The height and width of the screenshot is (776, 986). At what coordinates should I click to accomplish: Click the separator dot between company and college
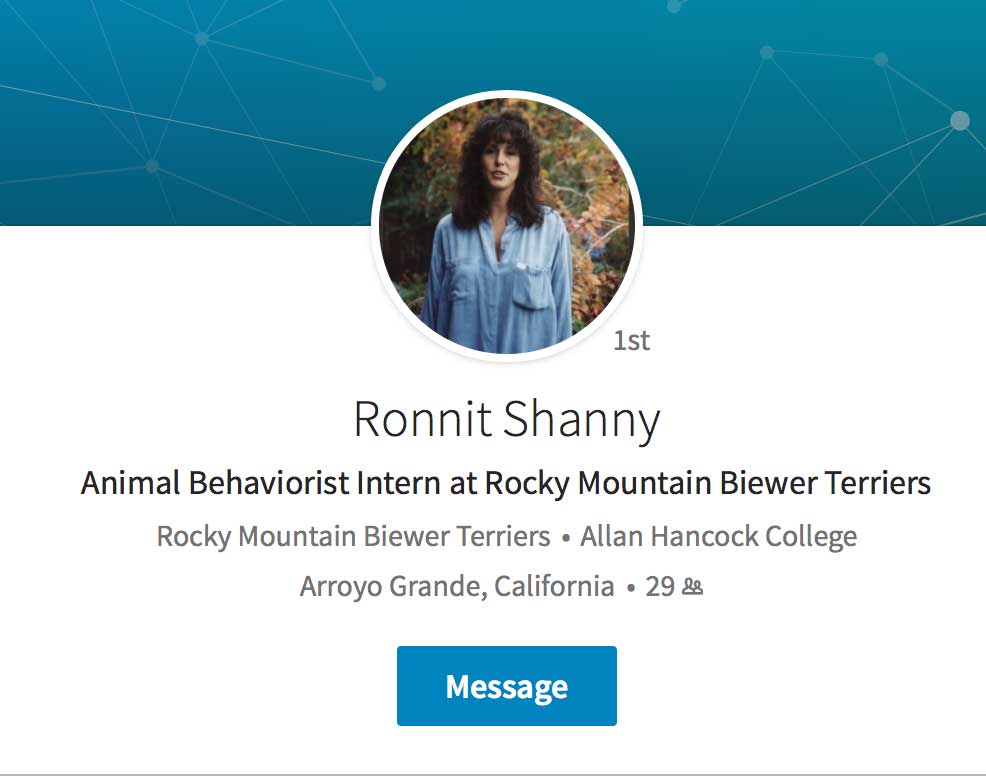point(565,537)
